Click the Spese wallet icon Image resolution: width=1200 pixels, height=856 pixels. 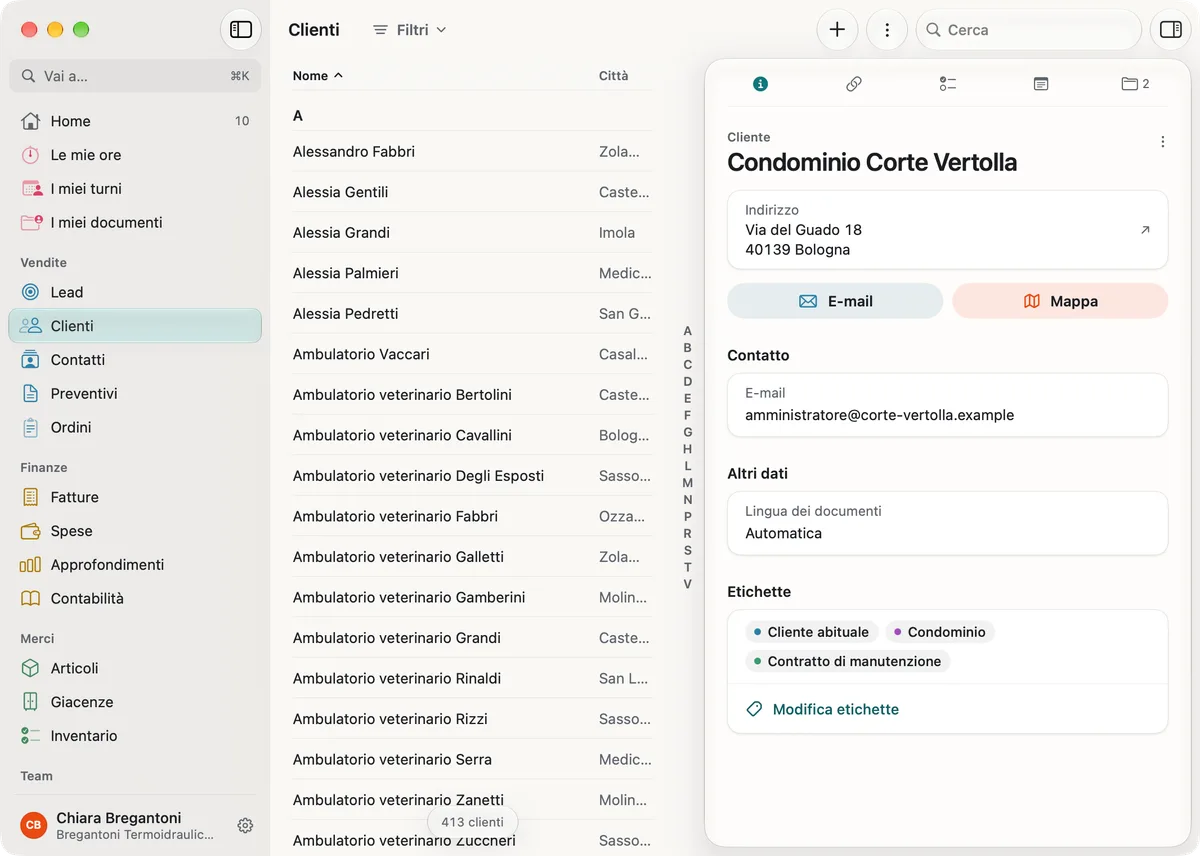pos(31,531)
